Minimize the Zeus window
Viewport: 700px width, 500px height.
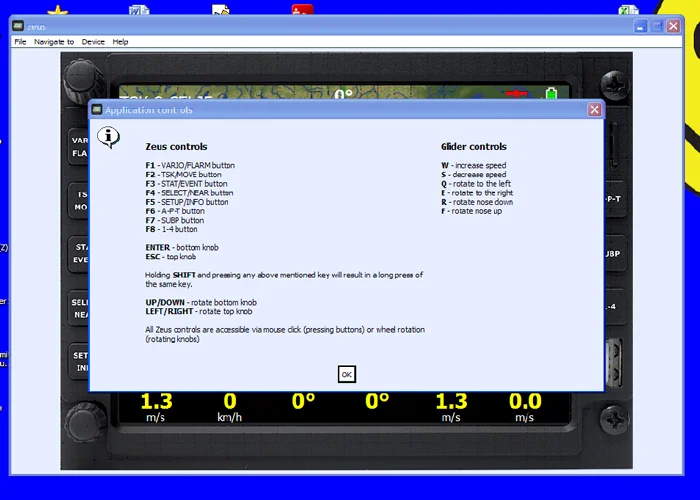tap(640, 26)
